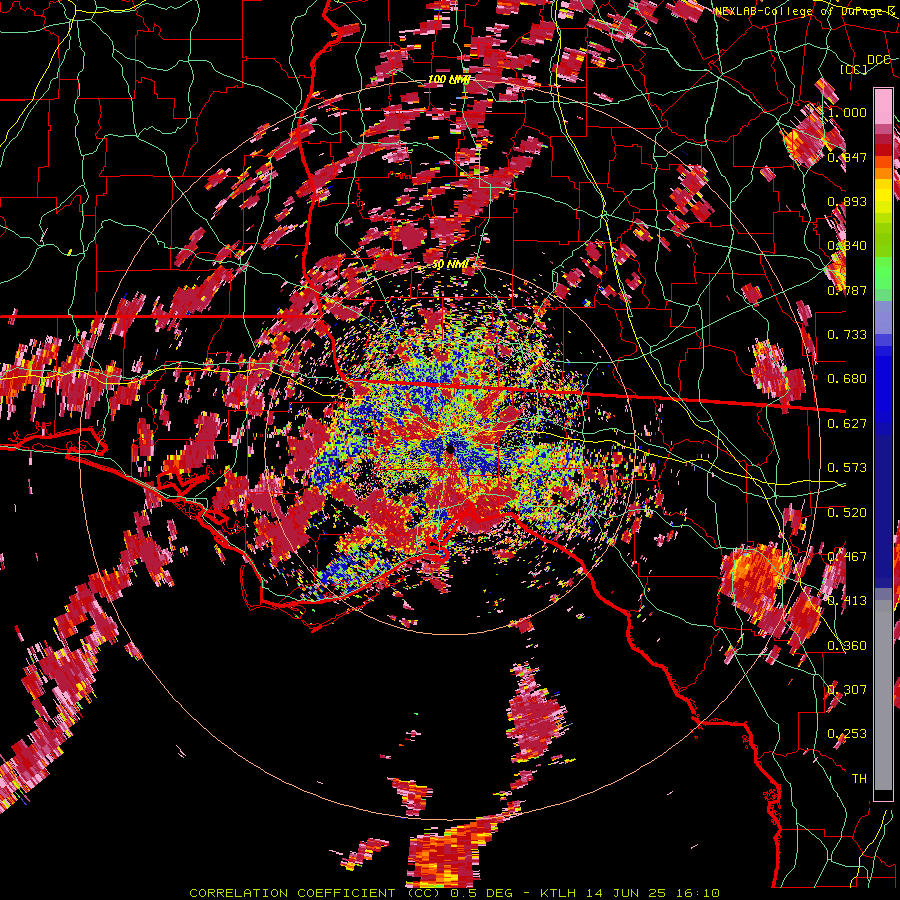Pick the pink band of the color scale
Viewport: 900px width, 900px height.
click(883, 106)
